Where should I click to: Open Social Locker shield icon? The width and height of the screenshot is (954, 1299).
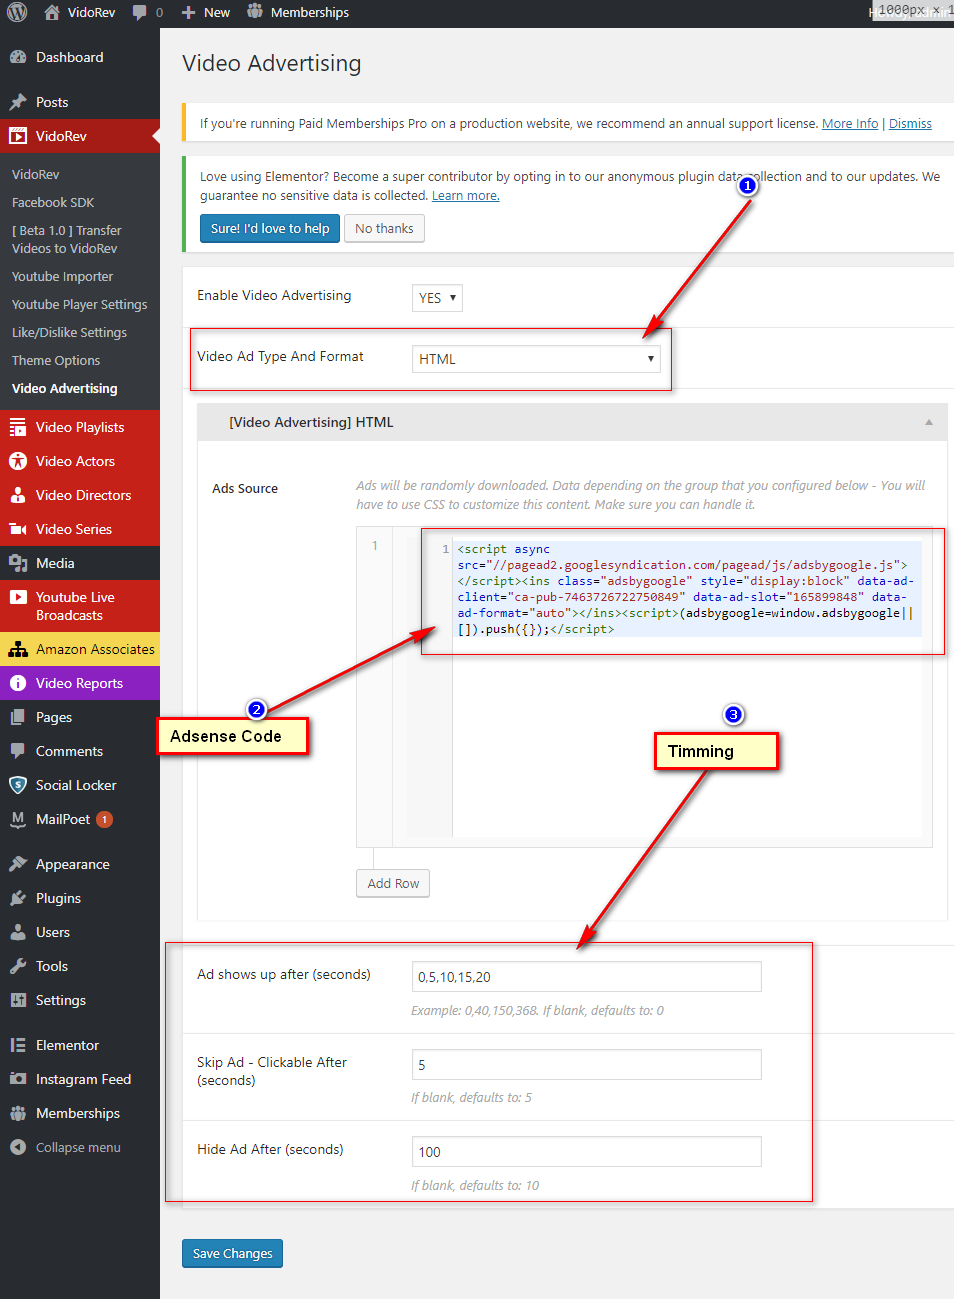(18, 785)
